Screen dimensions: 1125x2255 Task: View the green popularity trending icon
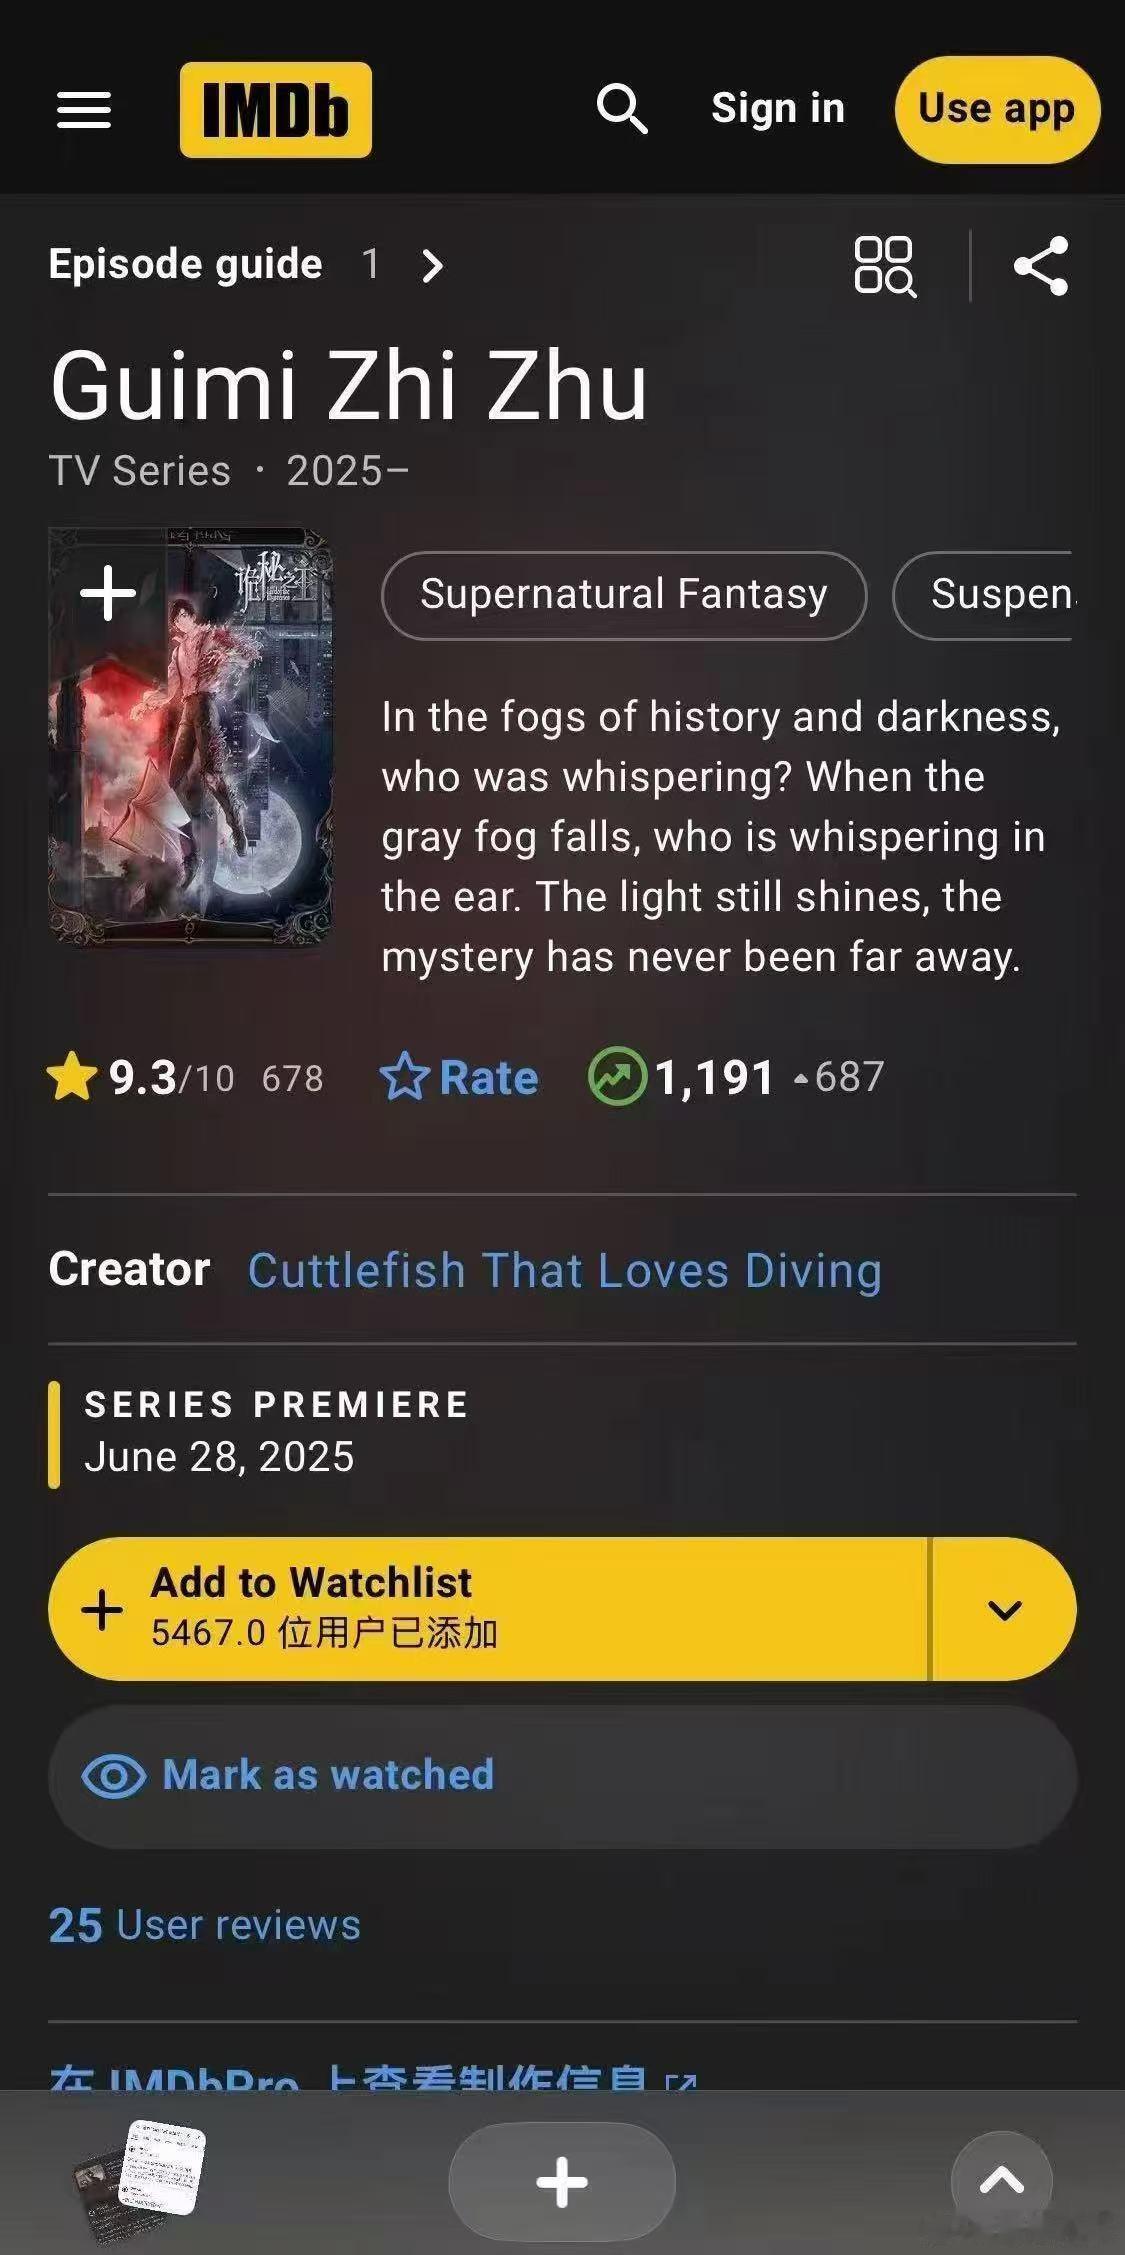[x=617, y=1077]
